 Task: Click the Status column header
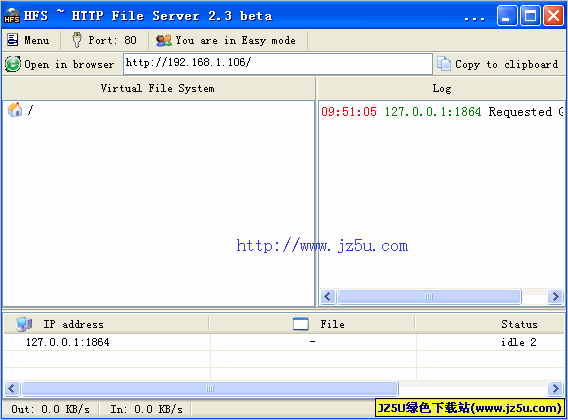[x=491, y=324]
